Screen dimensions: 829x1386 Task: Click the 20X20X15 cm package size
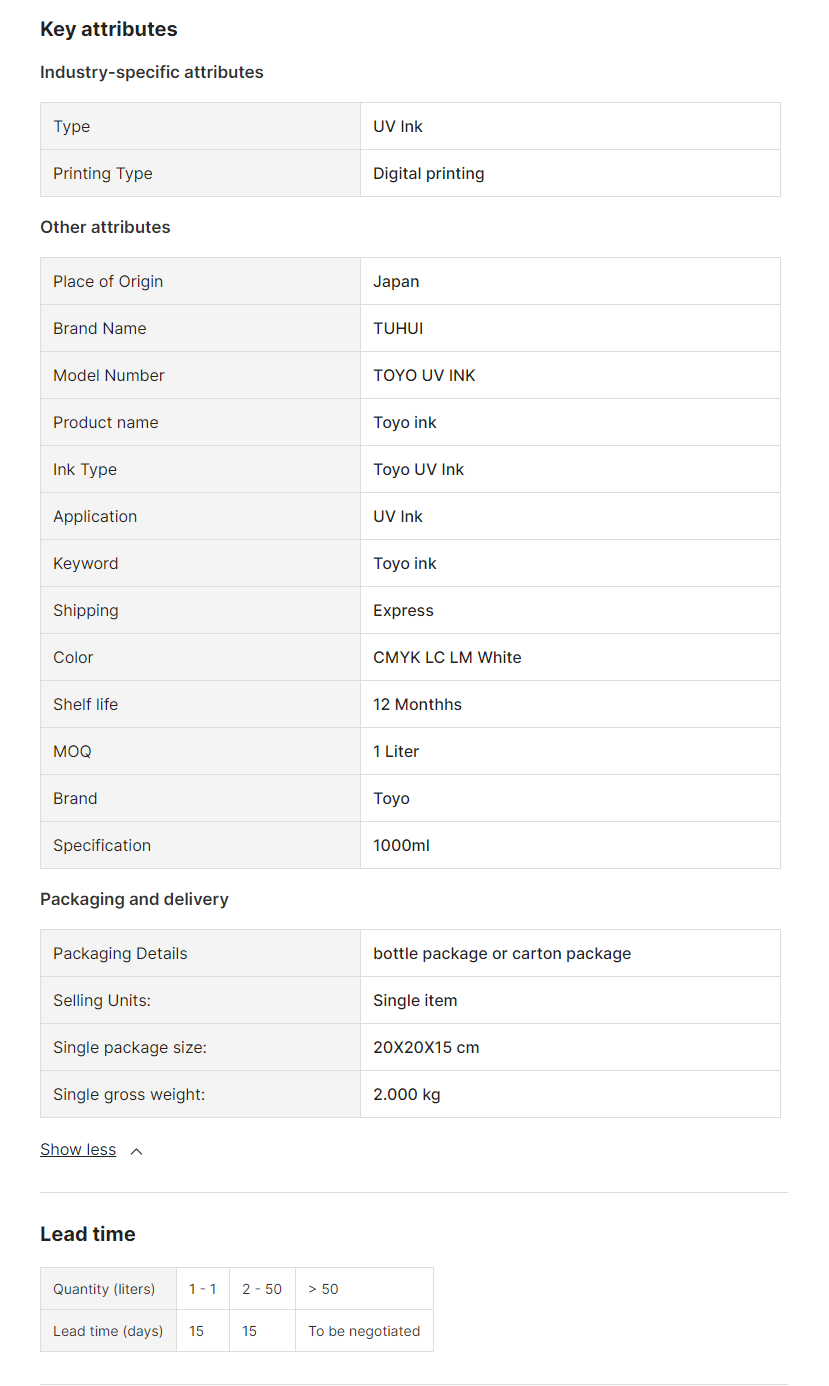426,1048
